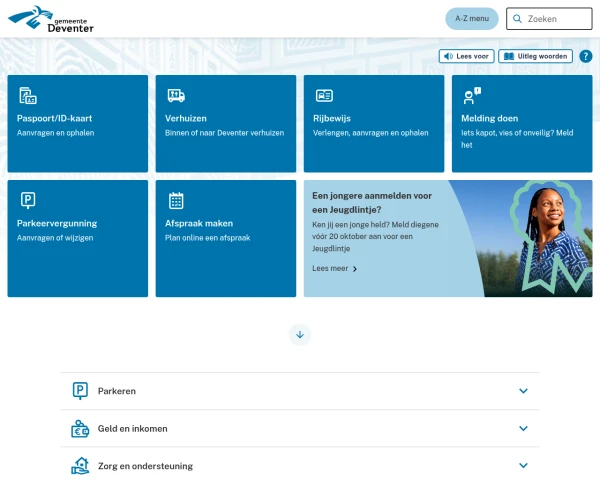Click the circular down arrow icon
Image resolution: width=600 pixels, height=480 pixels.
tap(300, 335)
